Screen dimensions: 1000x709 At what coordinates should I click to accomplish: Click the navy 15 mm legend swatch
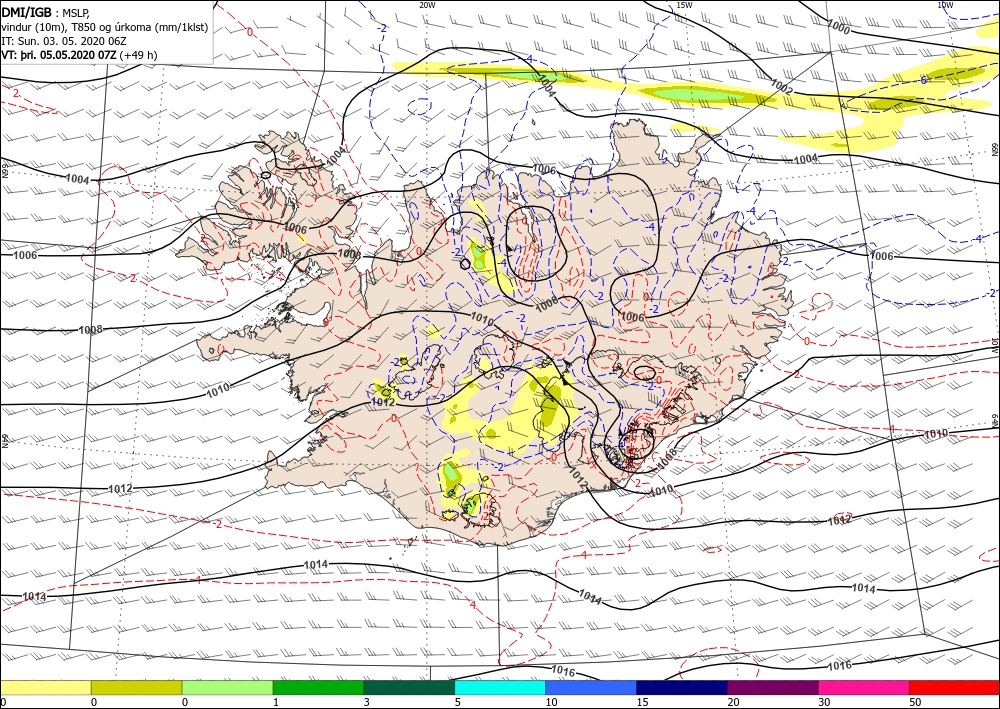pyautogui.click(x=682, y=687)
